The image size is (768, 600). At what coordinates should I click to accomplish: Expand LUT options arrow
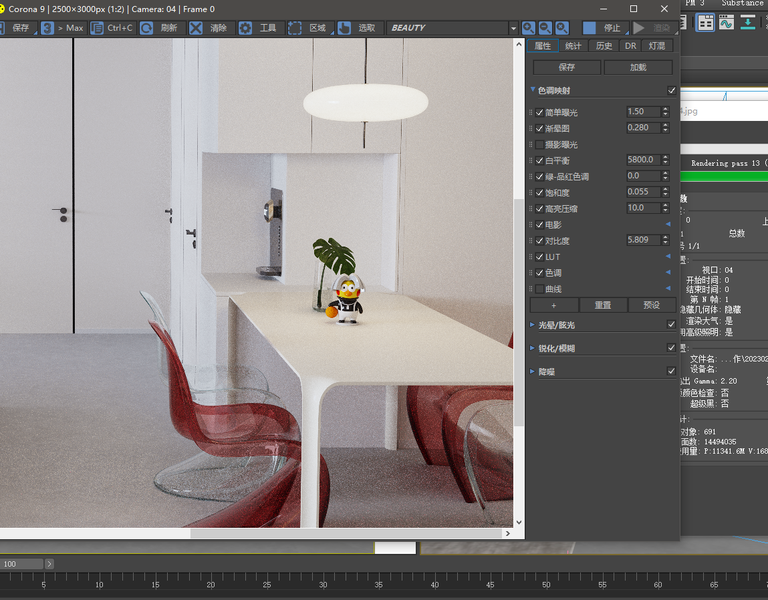click(x=668, y=256)
